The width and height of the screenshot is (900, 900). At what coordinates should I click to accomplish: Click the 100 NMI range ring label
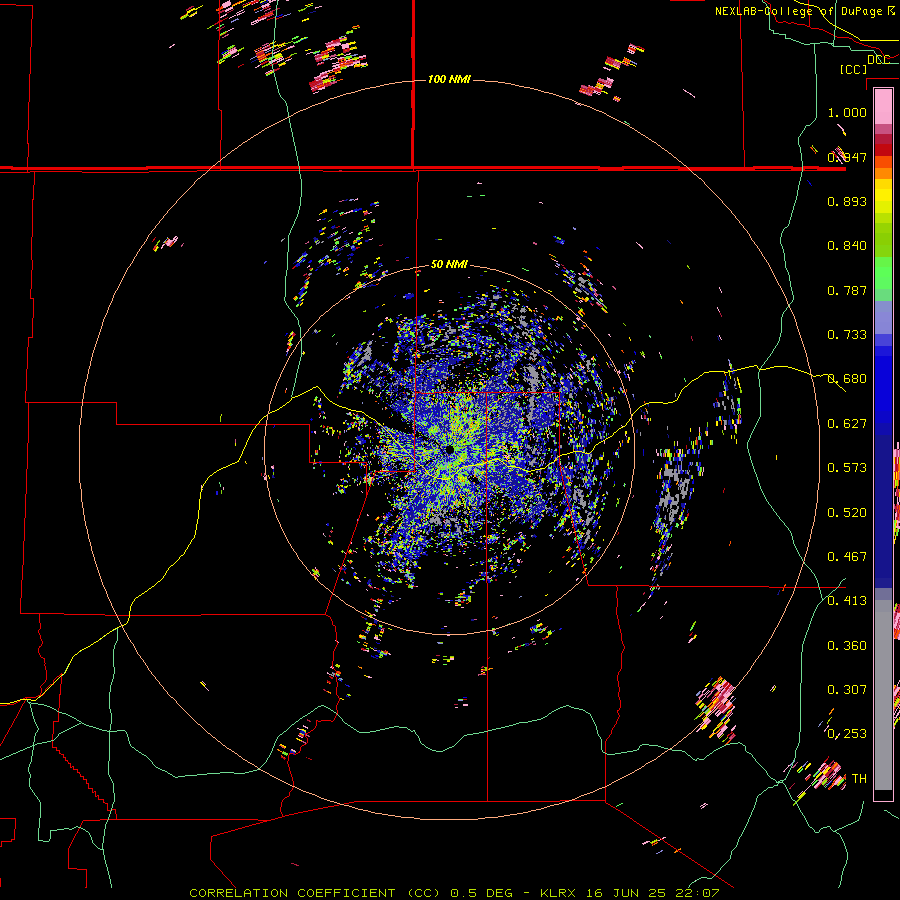point(449,79)
